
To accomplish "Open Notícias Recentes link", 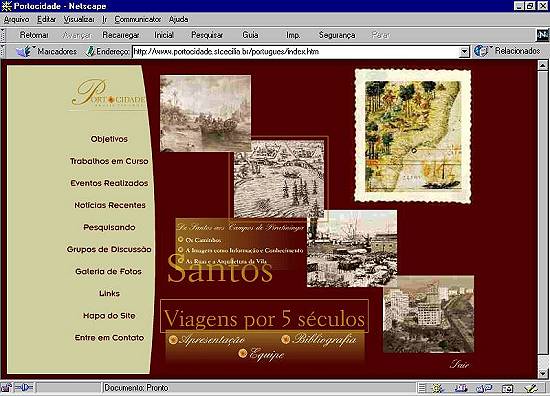I will coord(110,205).
